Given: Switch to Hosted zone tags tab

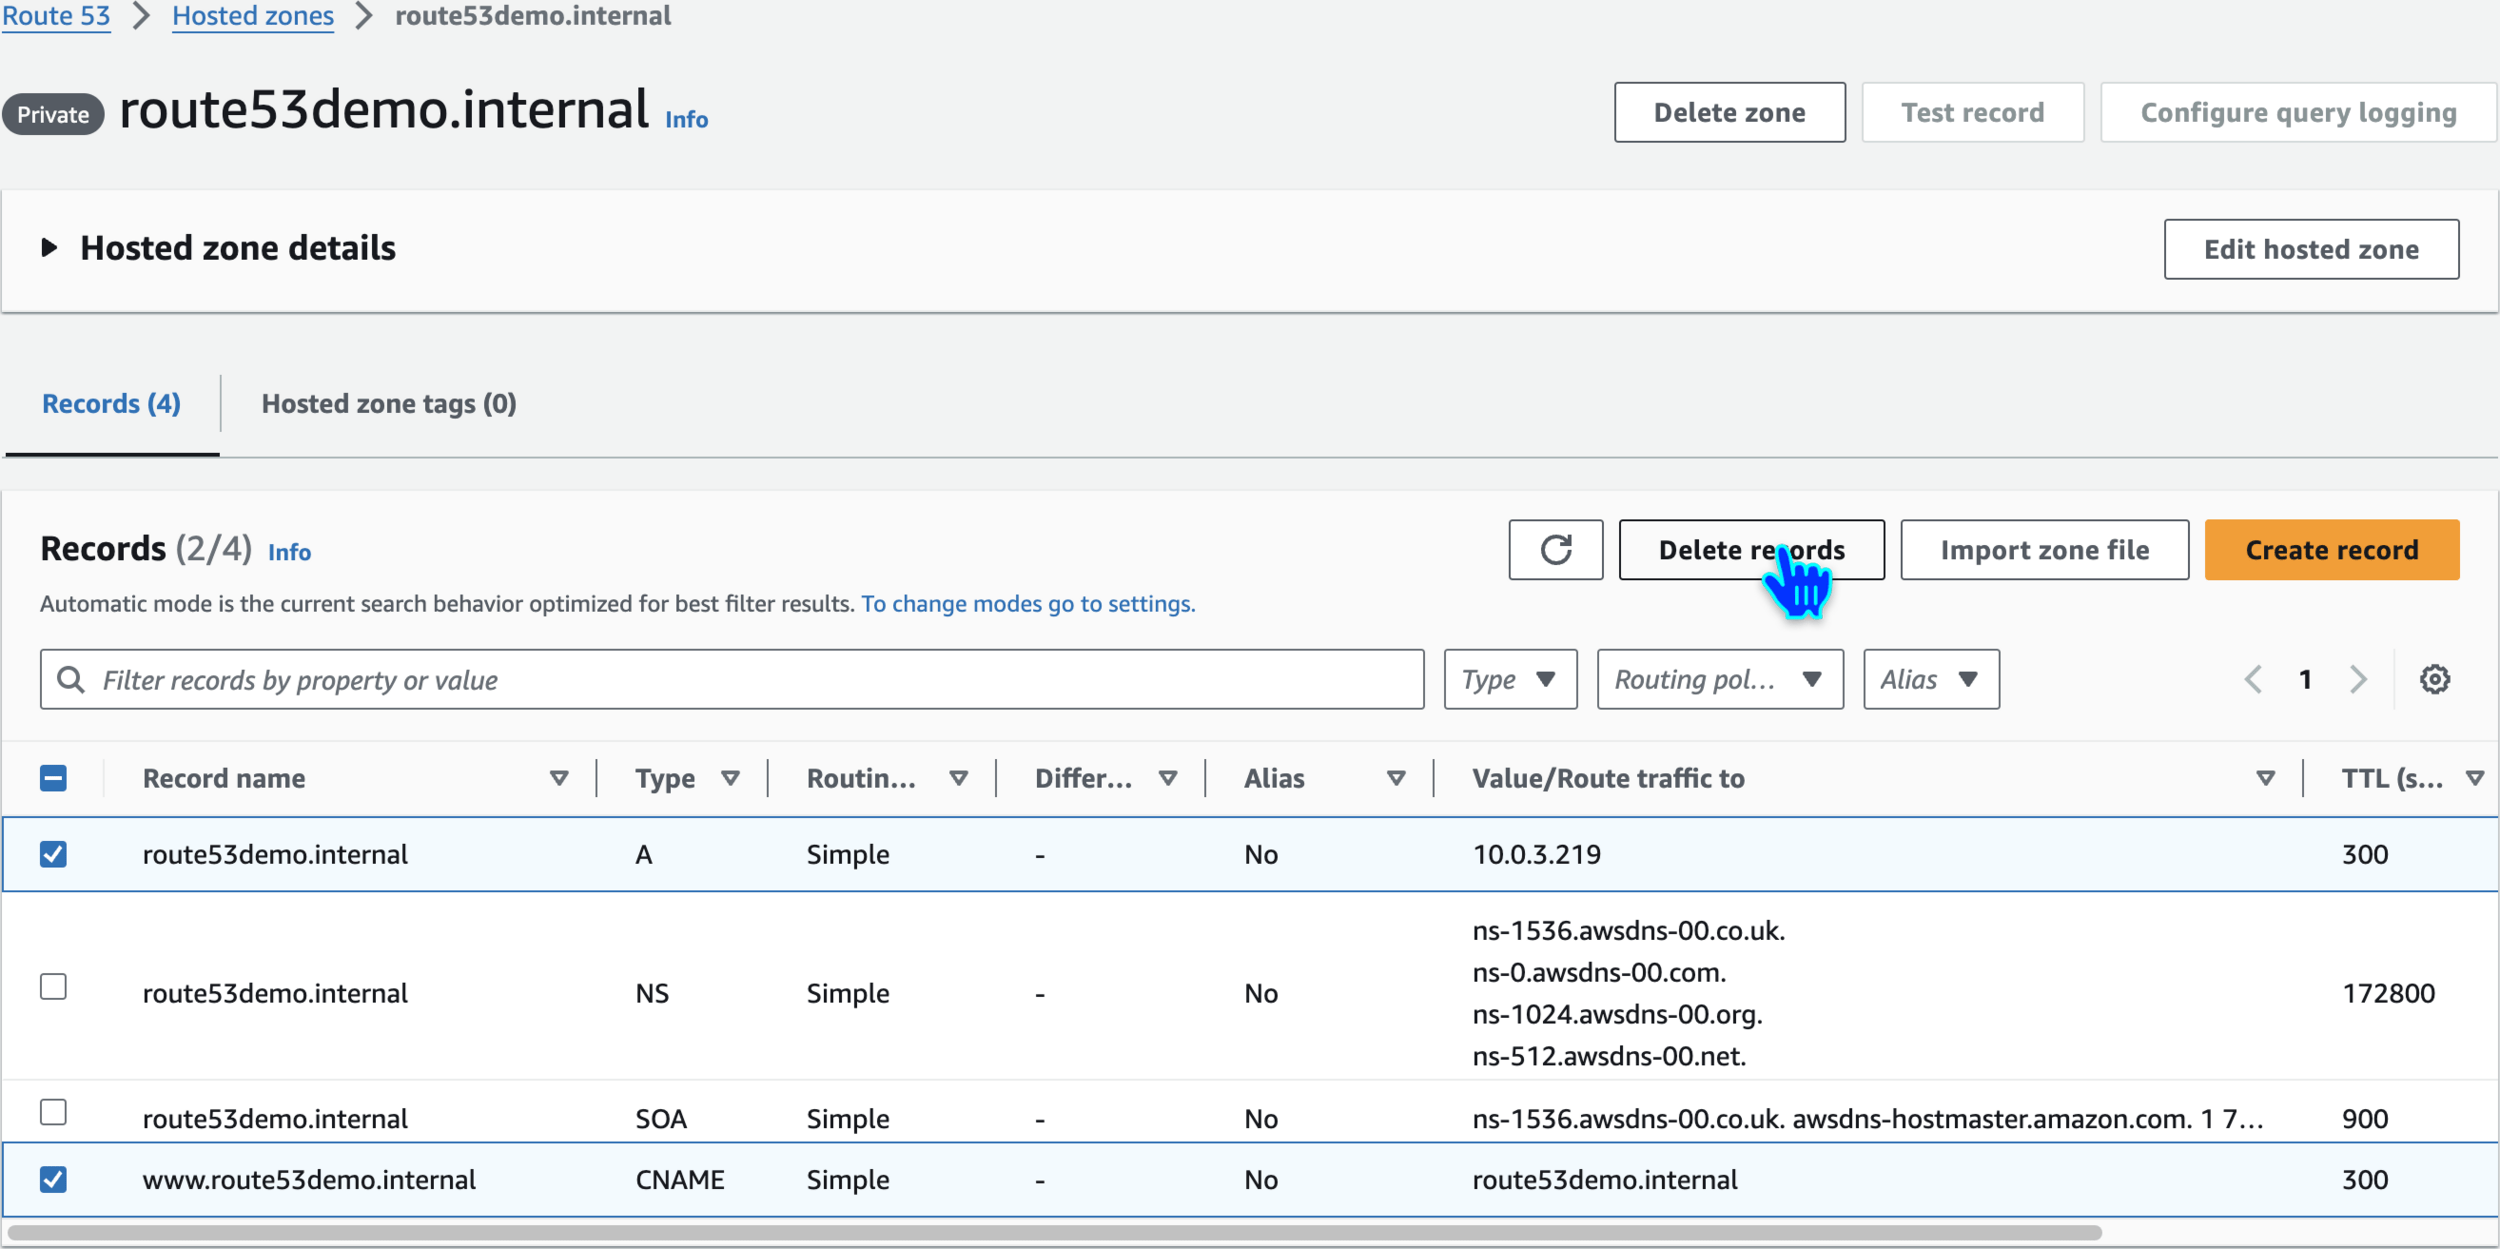Looking at the screenshot, I should pyautogui.click(x=389, y=404).
